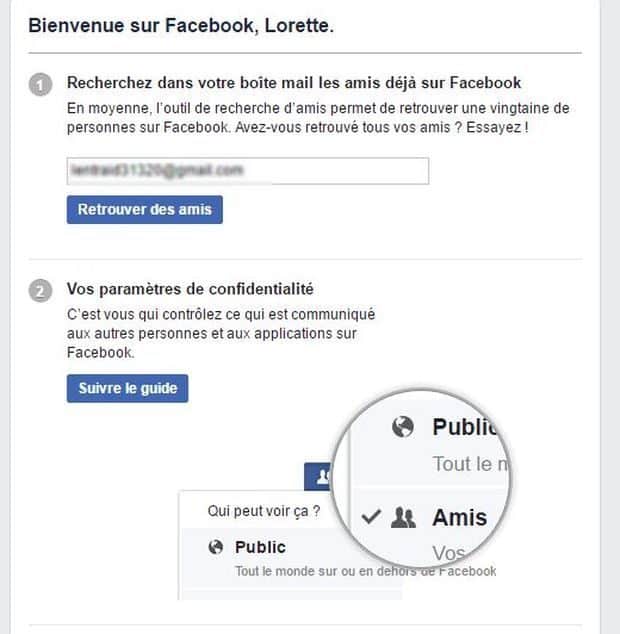Choose Public in the small audience menu
This screenshot has height=634, width=620.
pos(260,547)
